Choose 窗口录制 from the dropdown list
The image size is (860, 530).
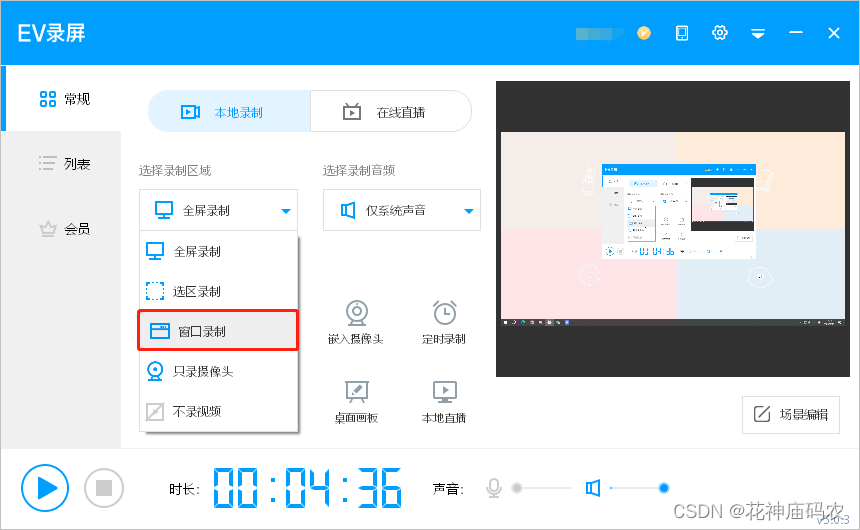218,331
